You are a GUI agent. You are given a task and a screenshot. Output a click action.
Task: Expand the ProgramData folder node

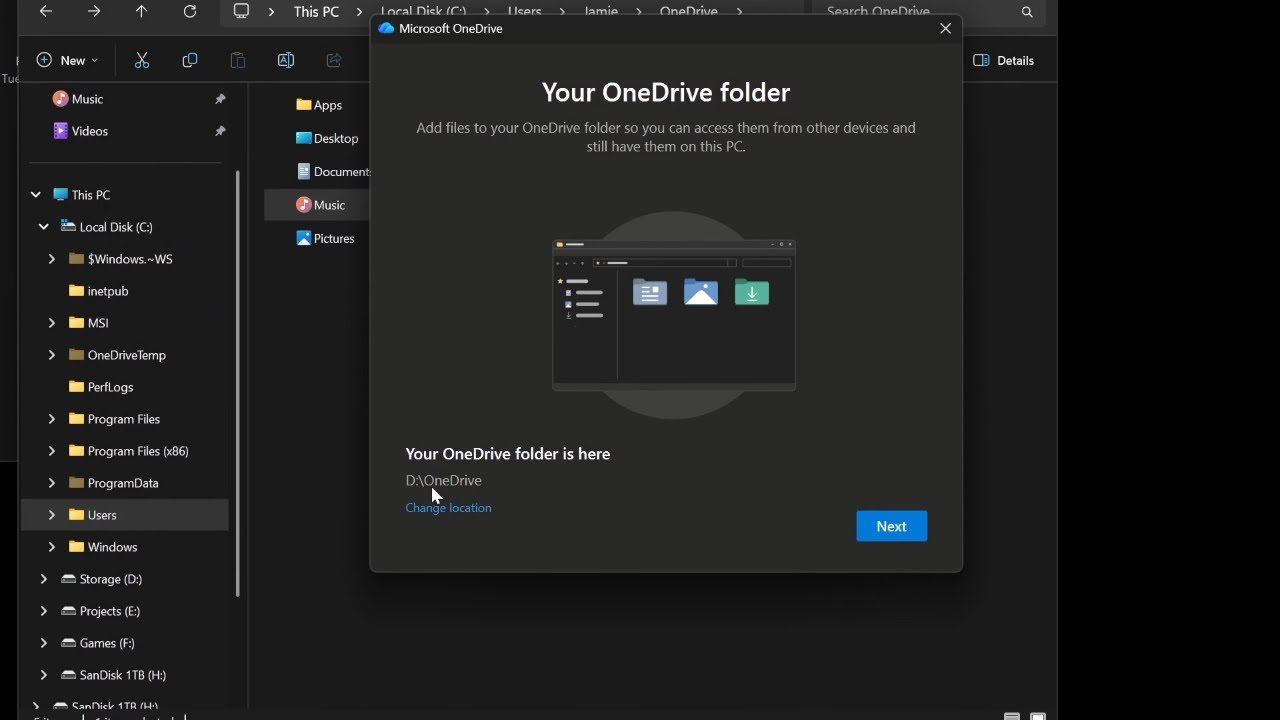(52, 483)
